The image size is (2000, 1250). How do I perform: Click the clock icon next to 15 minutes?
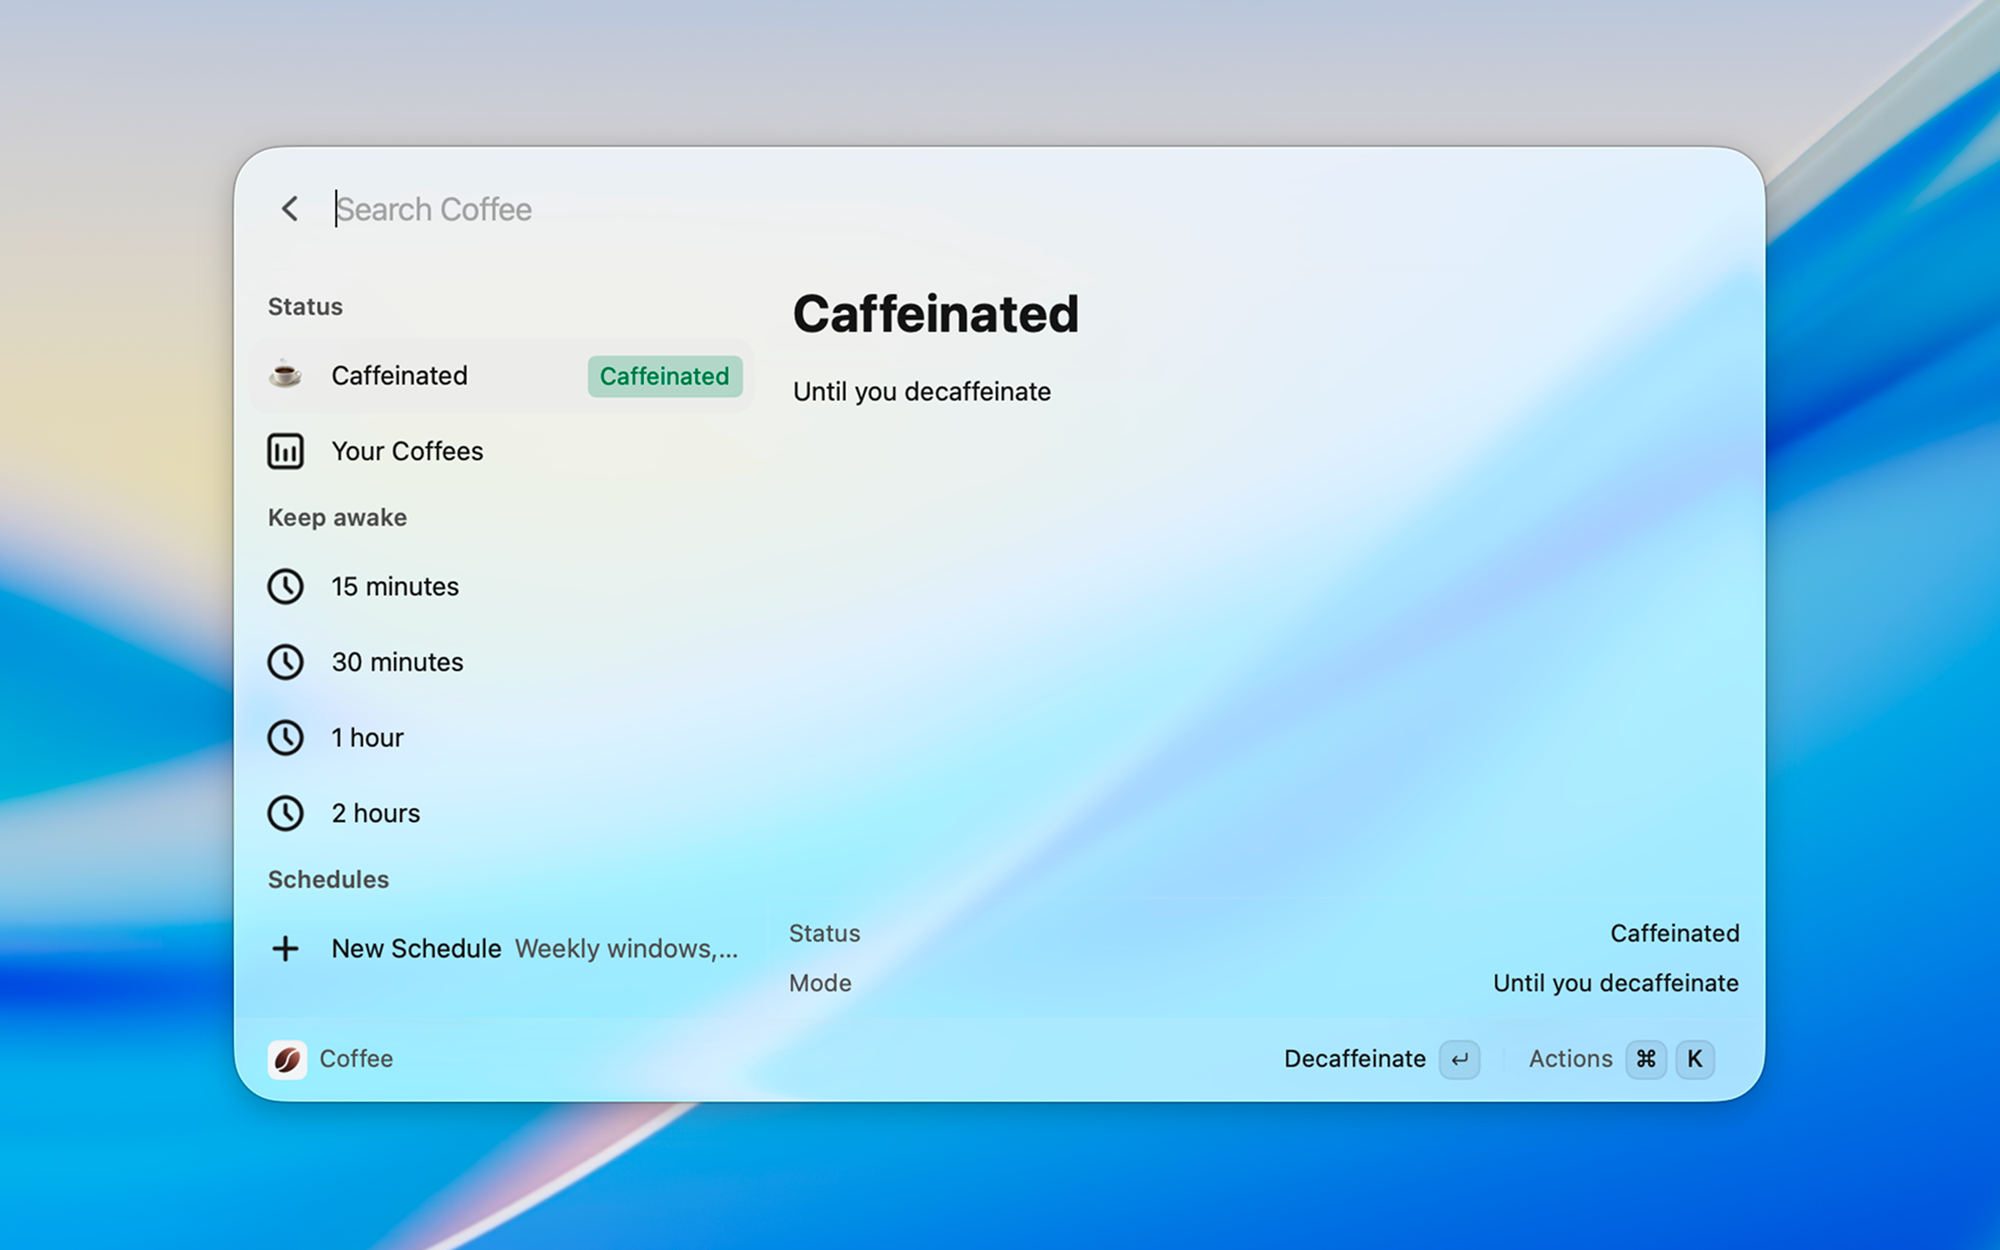[x=285, y=586]
